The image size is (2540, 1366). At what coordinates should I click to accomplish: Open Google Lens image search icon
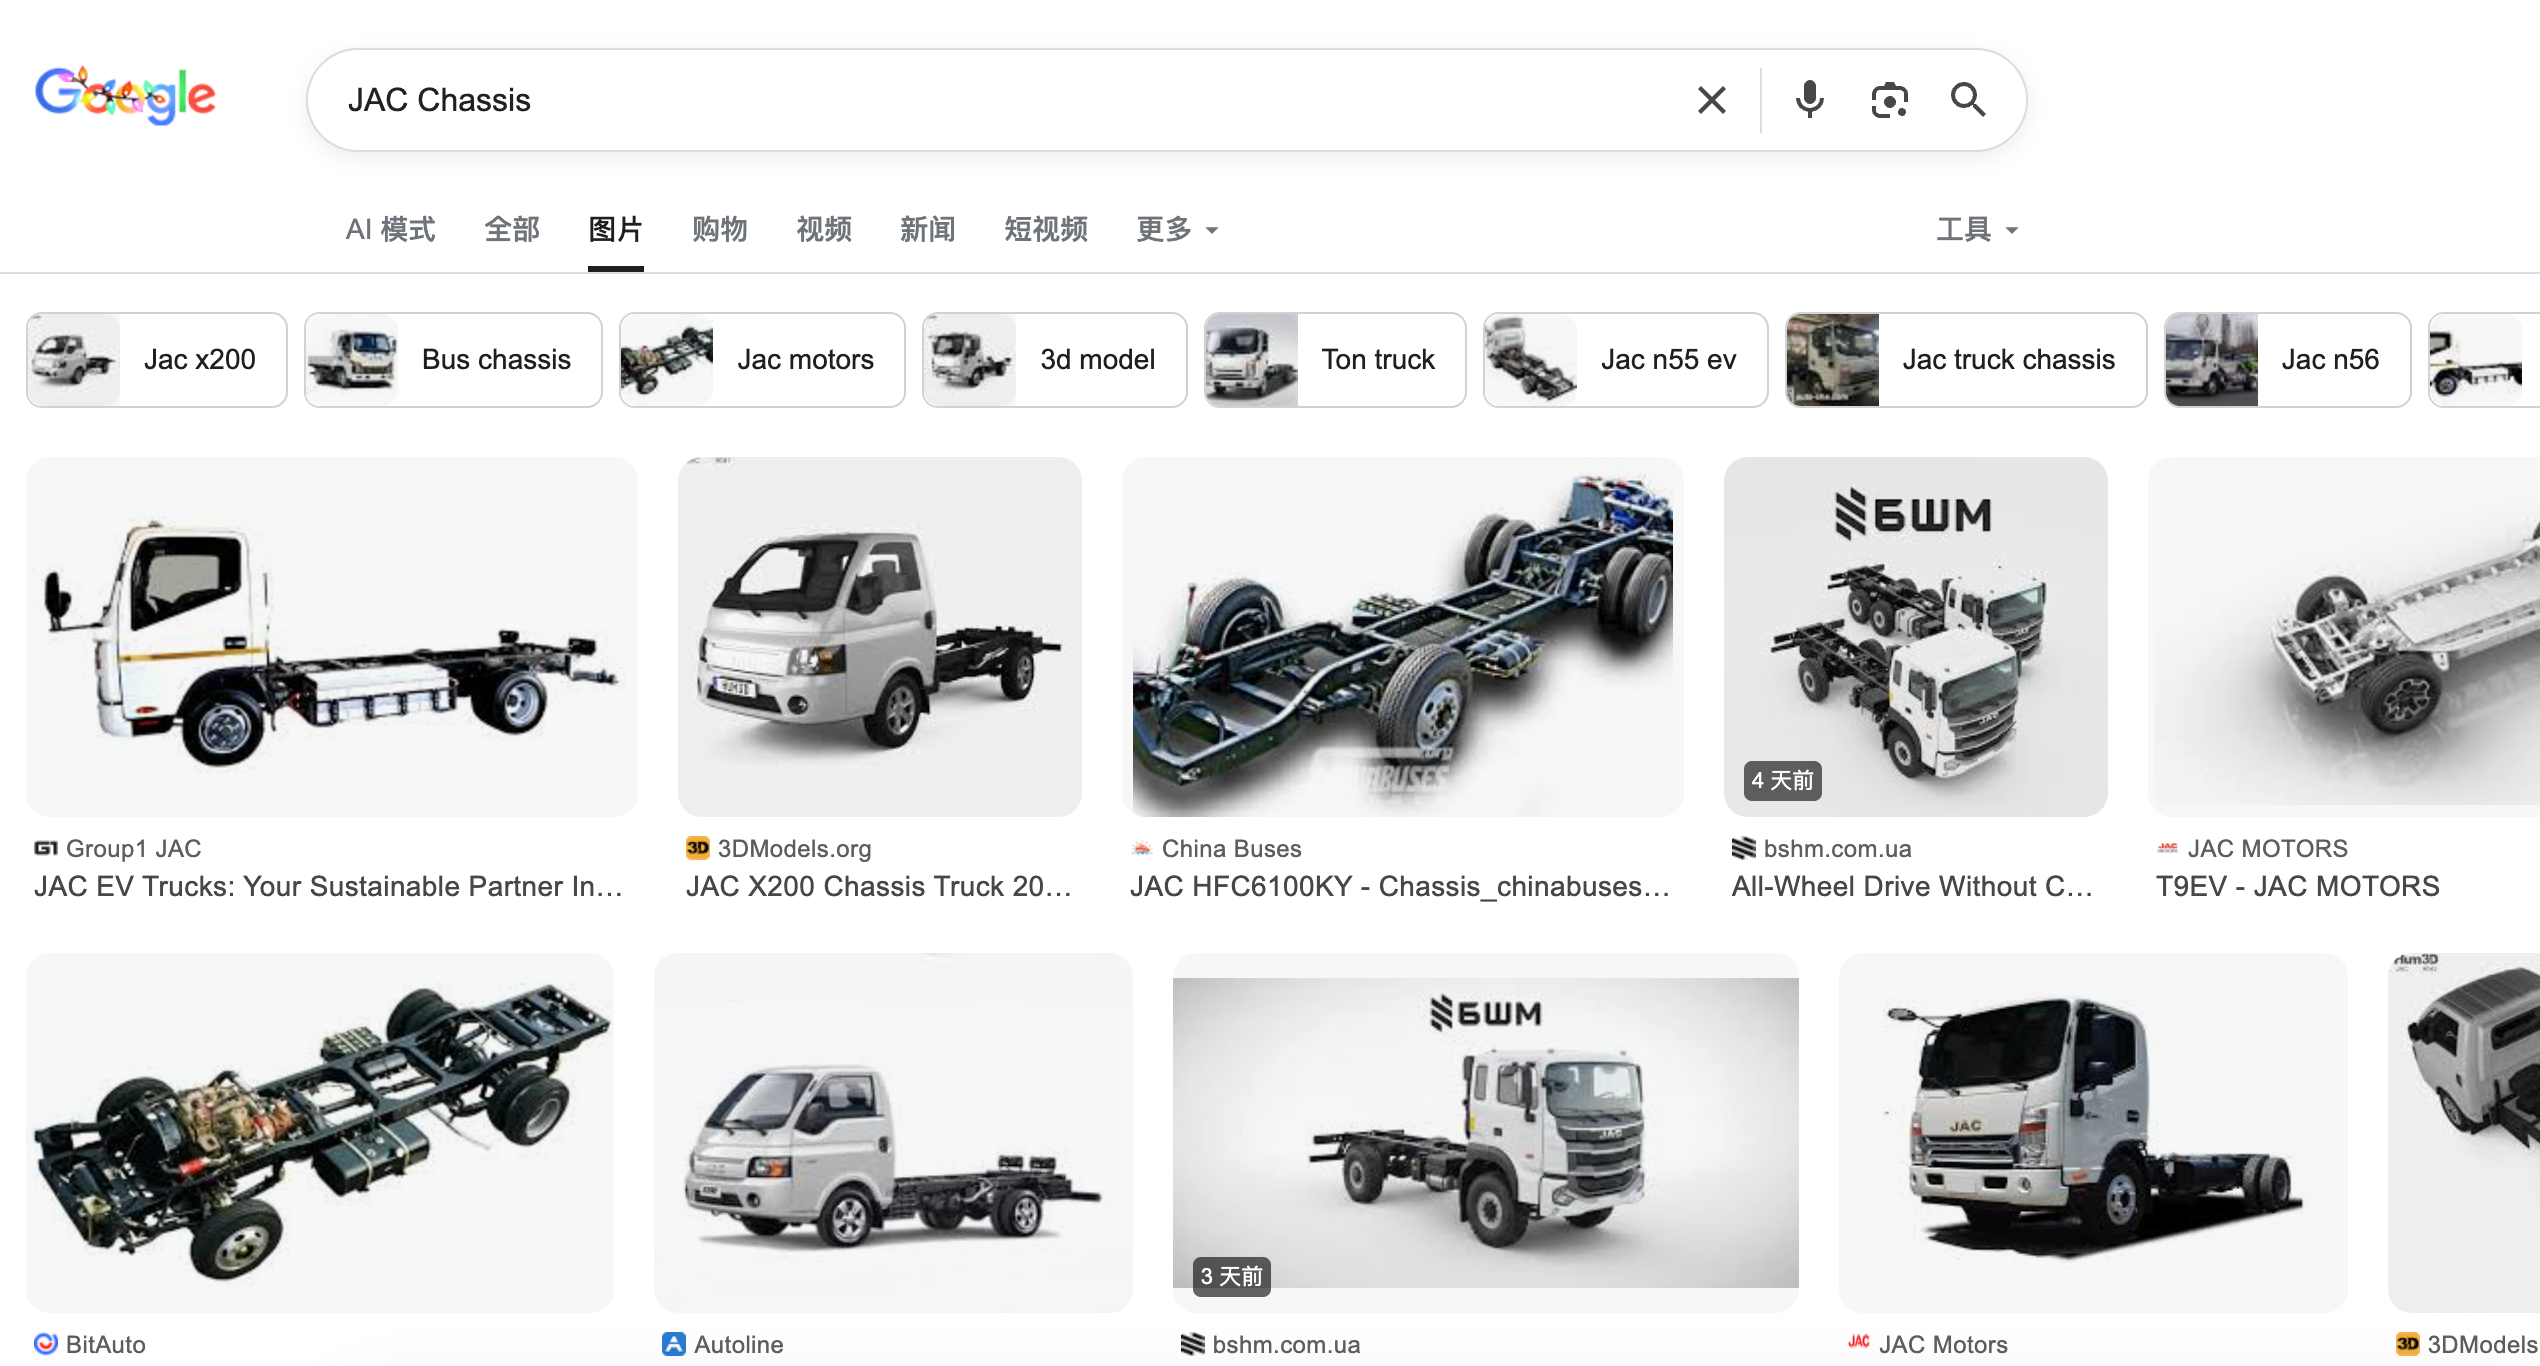(1889, 100)
